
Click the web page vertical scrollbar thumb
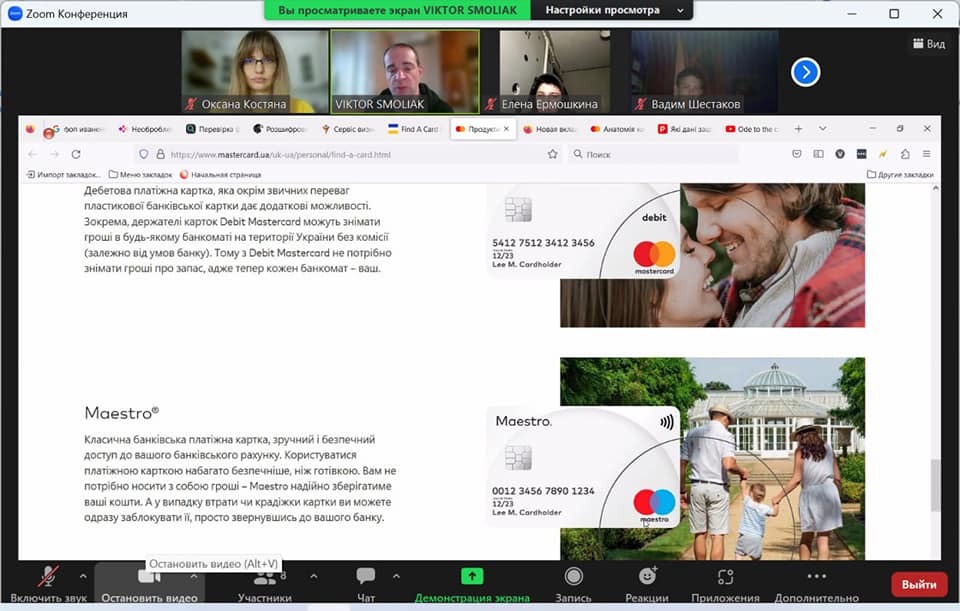pos(935,485)
